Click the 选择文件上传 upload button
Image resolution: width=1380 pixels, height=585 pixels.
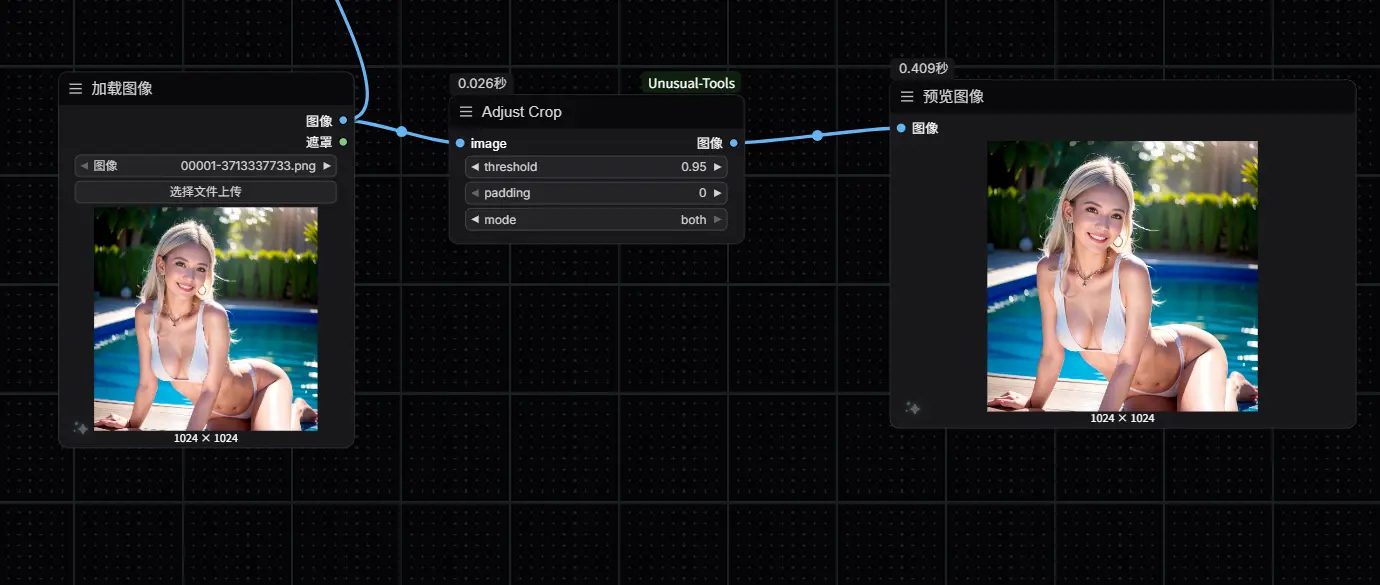point(205,191)
